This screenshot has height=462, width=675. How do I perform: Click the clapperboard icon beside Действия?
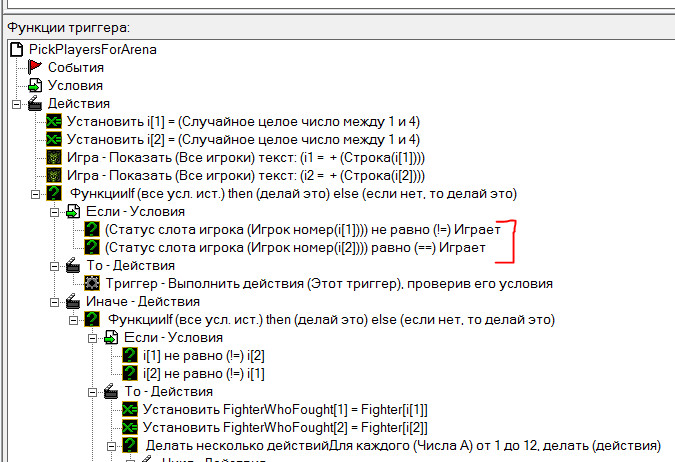click(x=35, y=103)
